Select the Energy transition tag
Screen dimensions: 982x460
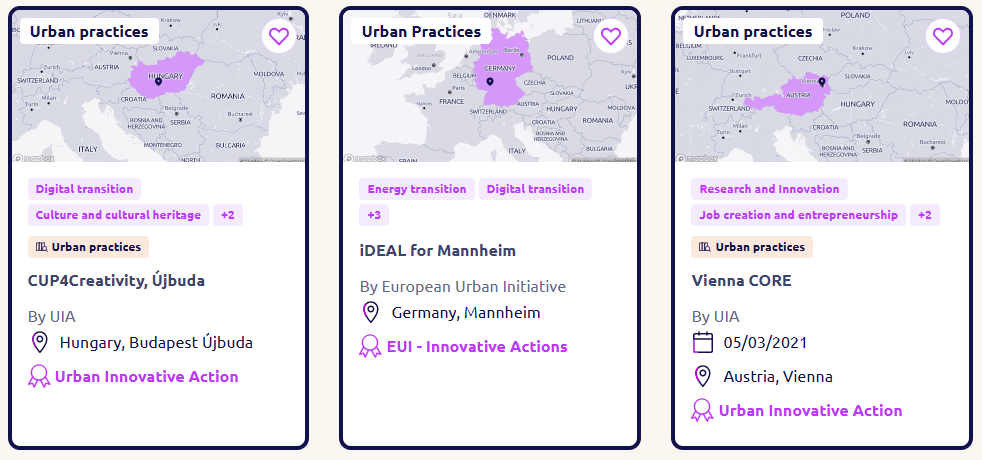[417, 189]
